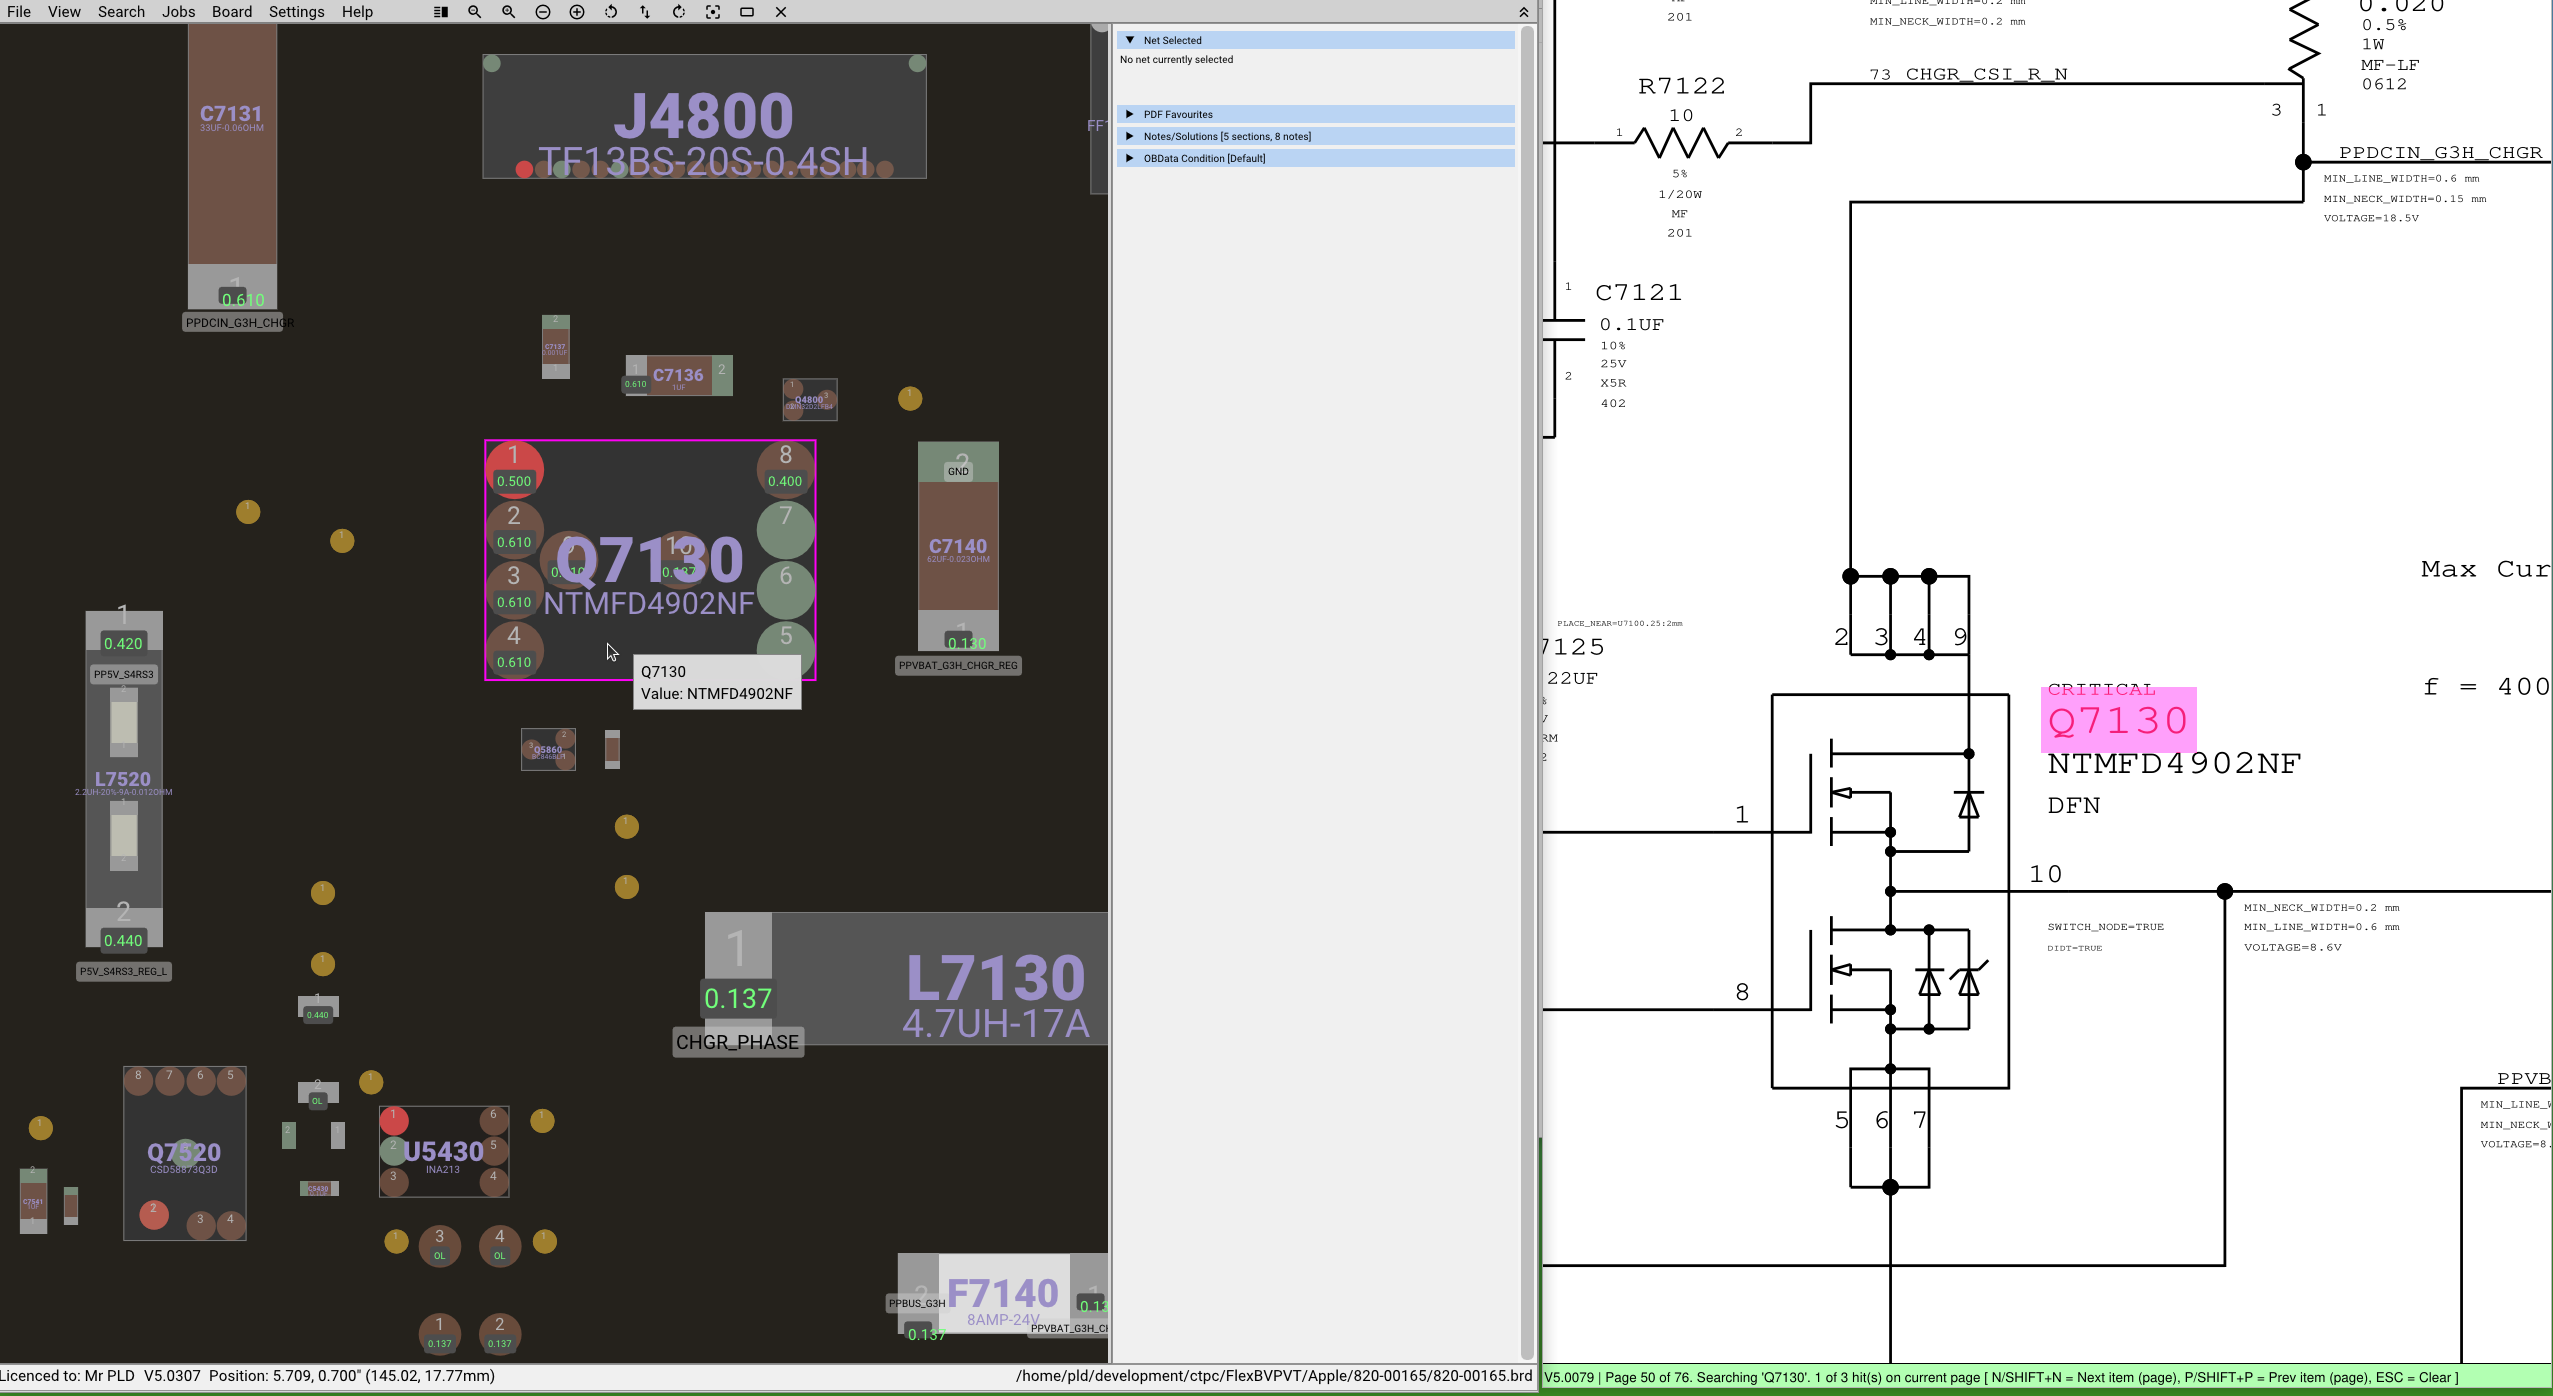Viewport: 2553px width, 1396px height.
Task: Open the Board menu
Action: point(231,12)
